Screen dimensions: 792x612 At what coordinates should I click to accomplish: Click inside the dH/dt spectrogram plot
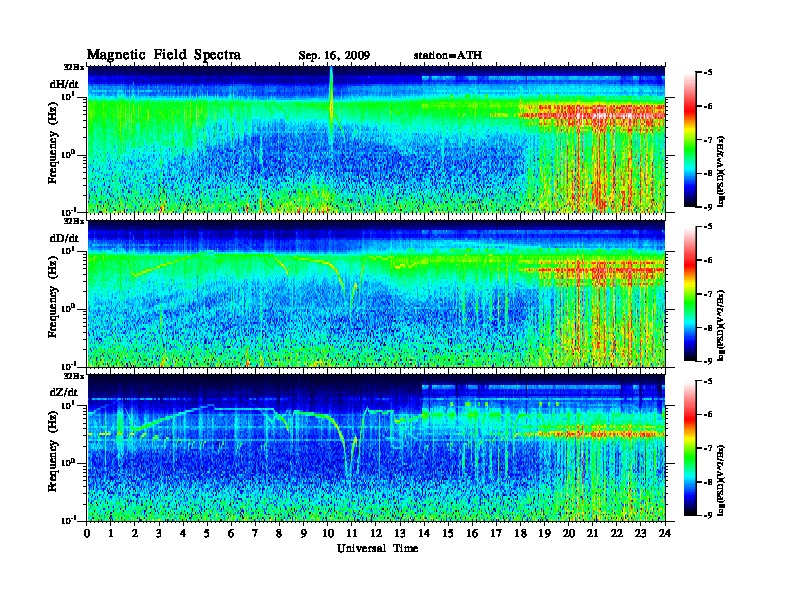pyautogui.click(x=376, y=140)
